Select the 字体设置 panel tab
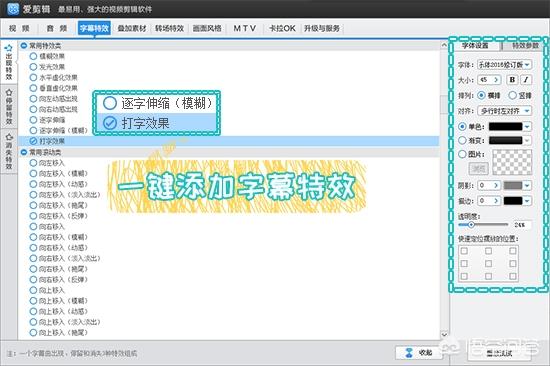550x366 pixels. pos(475,46)
